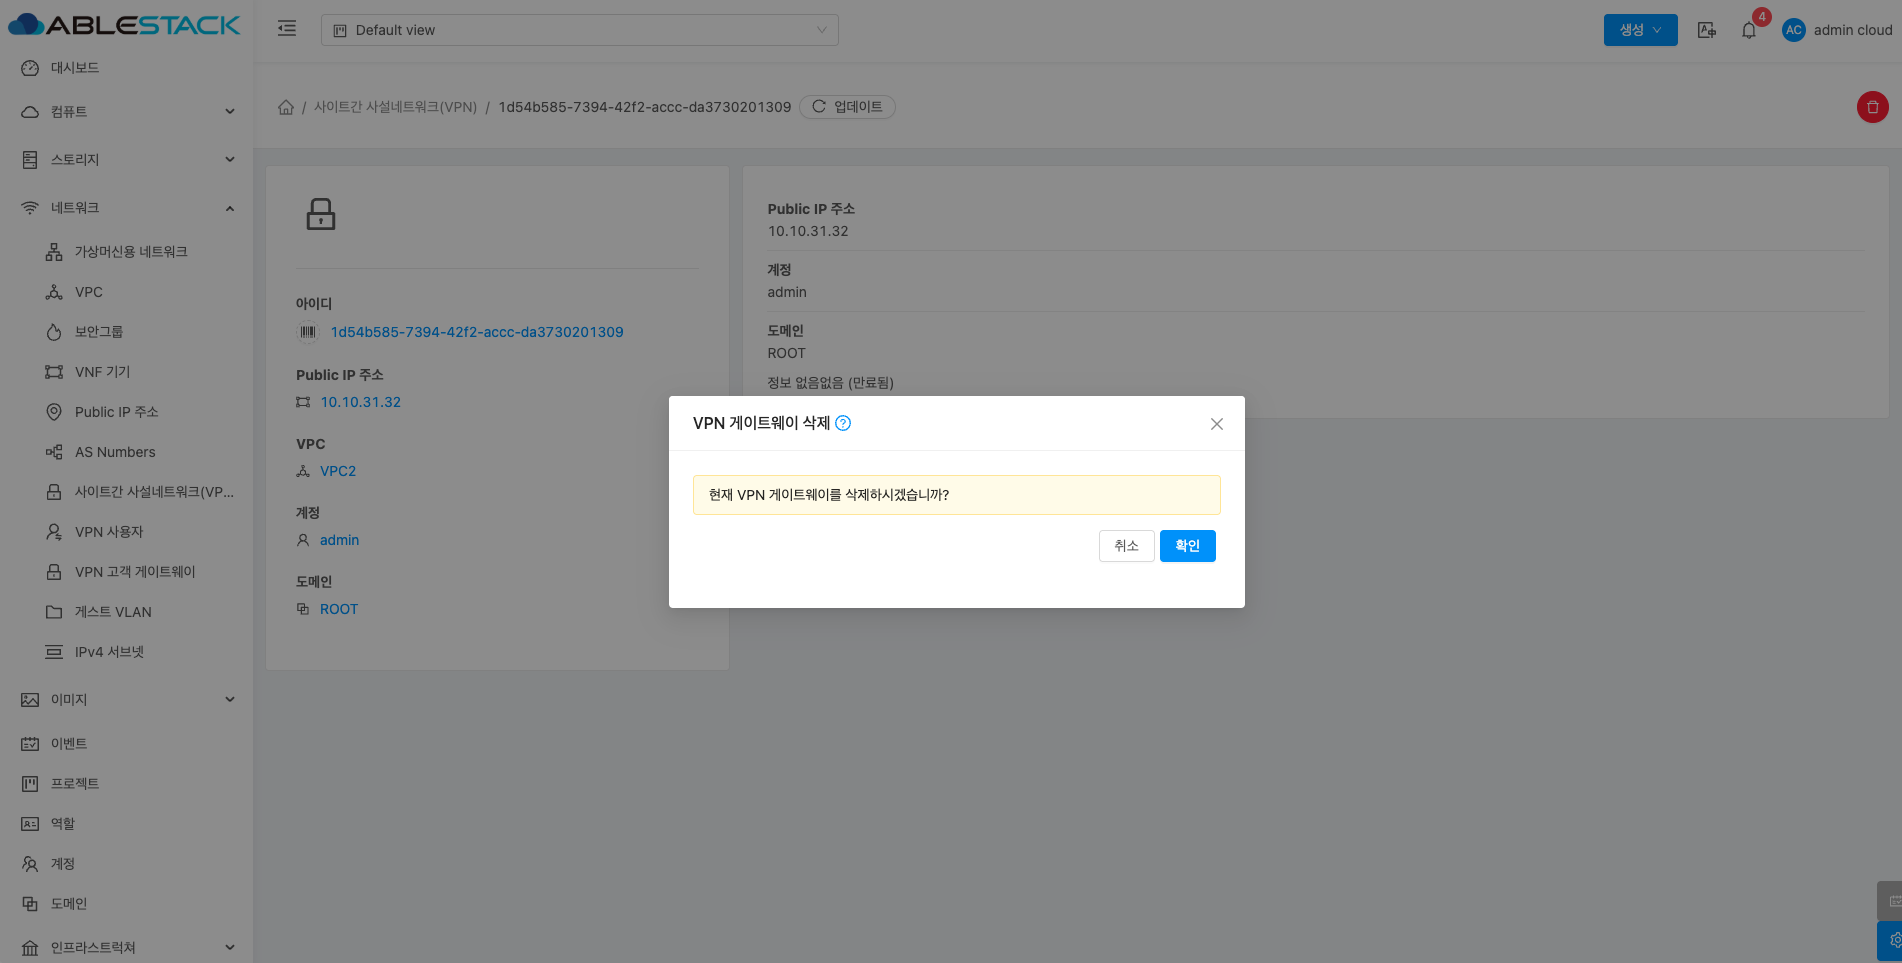Open 프로젝트 in the sidebar
Image resolution: width=1902 pixels, height=963 pixels.
click(126, 784)
